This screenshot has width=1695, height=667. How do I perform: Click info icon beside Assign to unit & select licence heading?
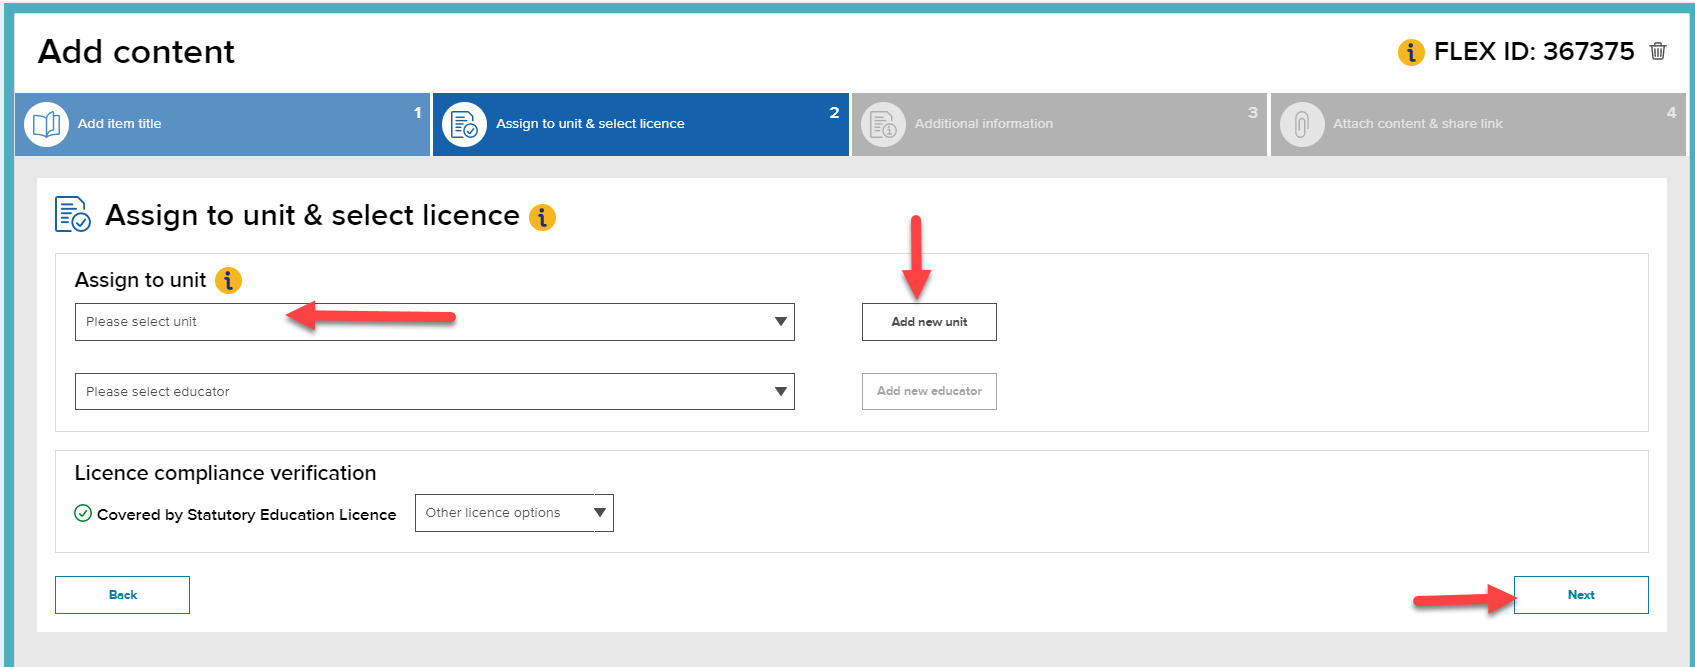tap(542, 217)
